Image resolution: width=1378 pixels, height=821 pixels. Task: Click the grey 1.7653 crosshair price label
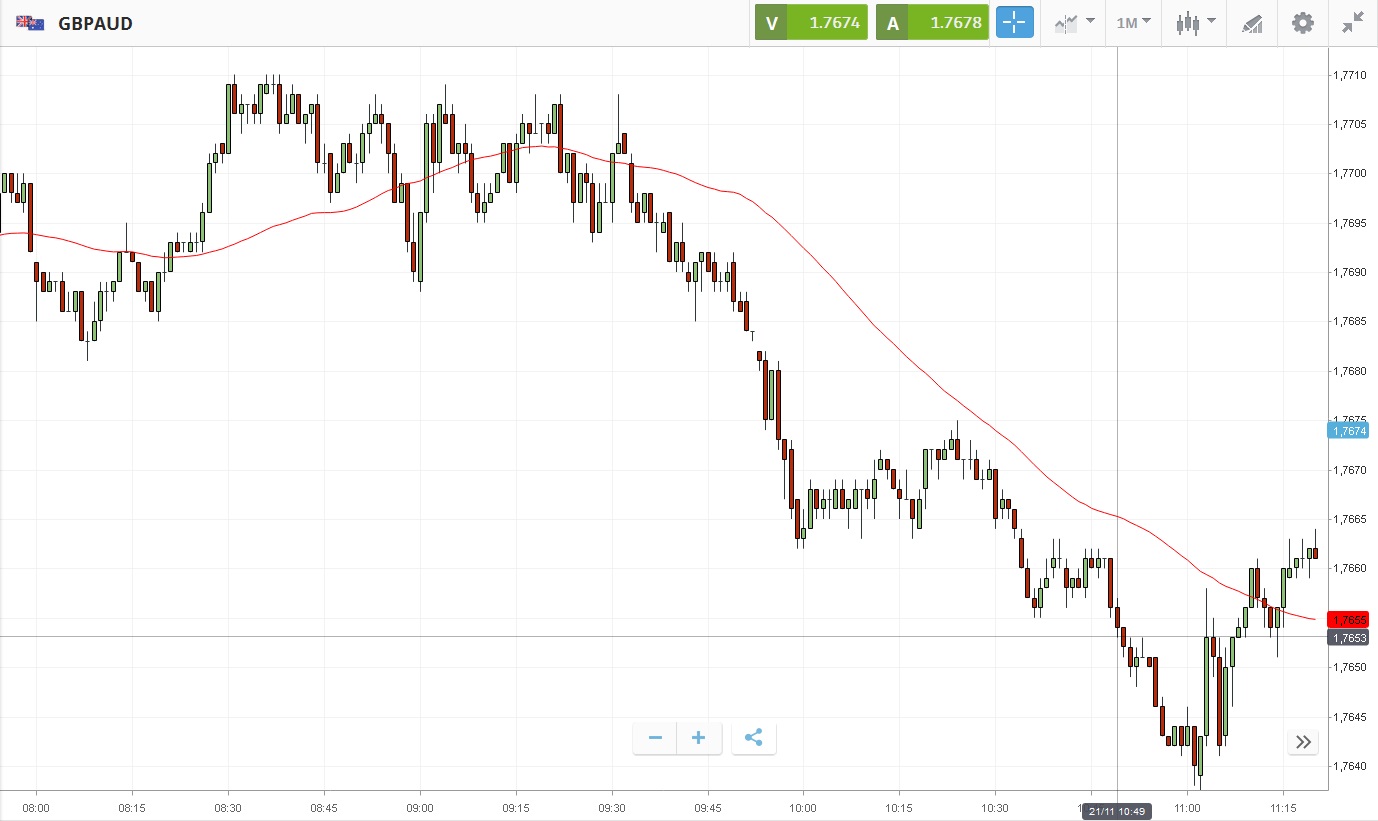tap(1348, 638)
